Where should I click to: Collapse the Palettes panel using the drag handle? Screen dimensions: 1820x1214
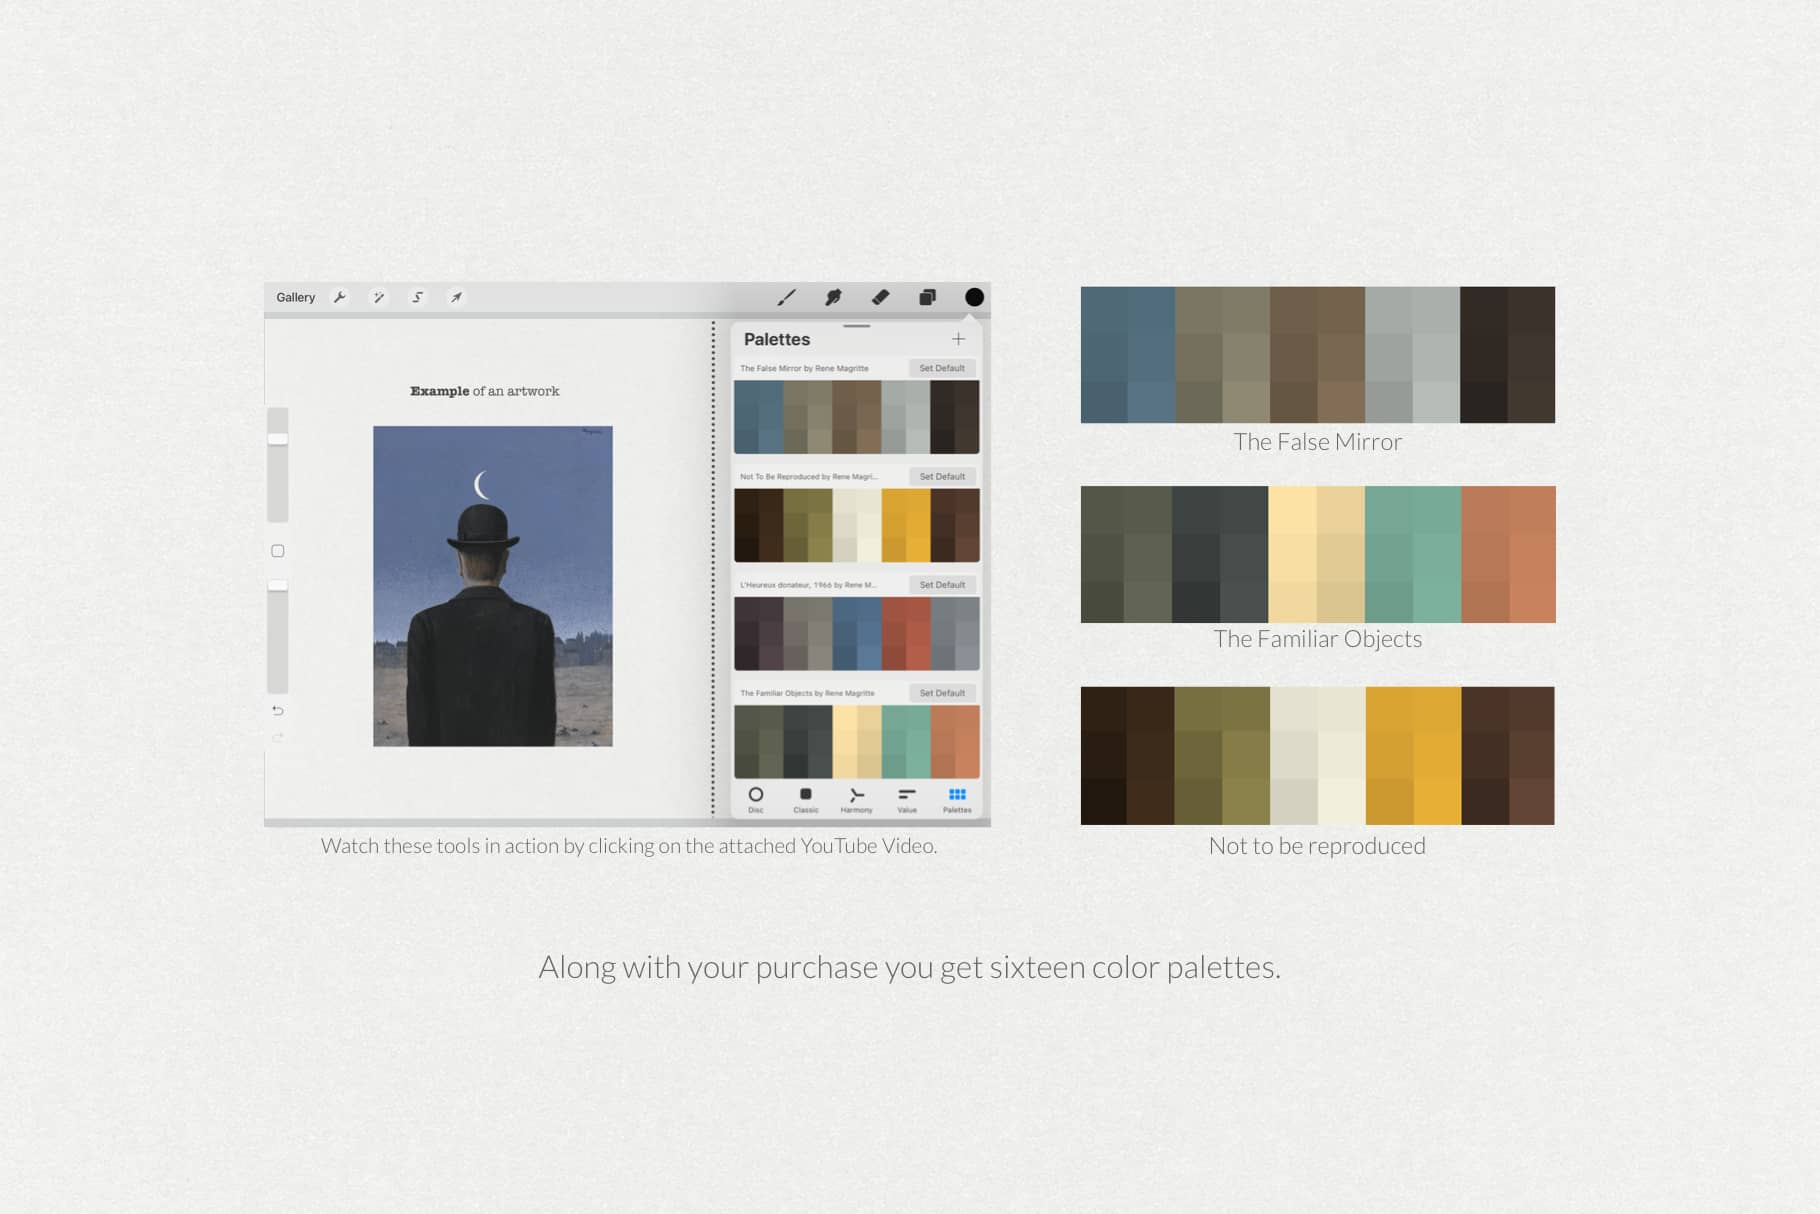(856, 325)
